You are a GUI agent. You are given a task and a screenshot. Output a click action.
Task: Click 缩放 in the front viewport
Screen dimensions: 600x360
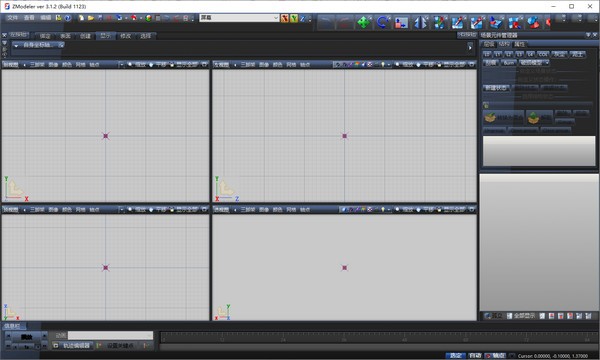[137, 65]
